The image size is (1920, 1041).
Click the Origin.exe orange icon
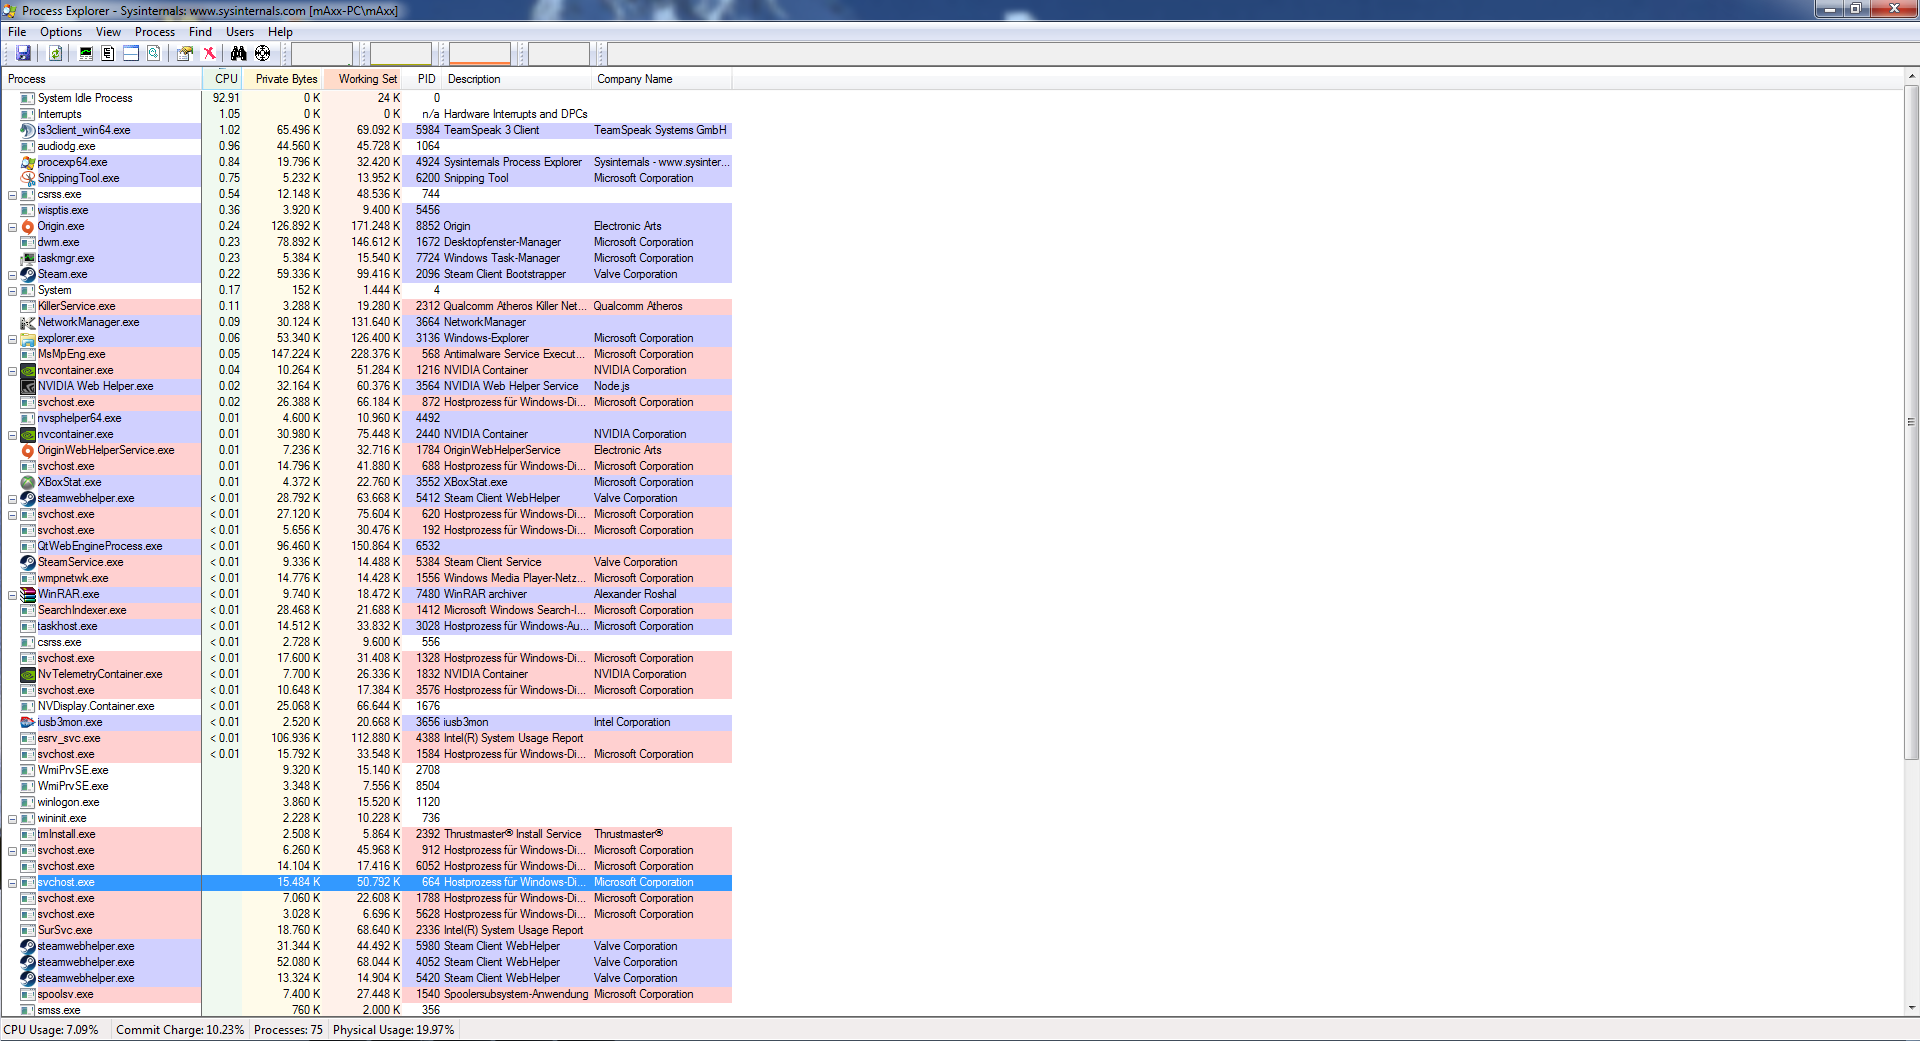[x=28, y=226]
